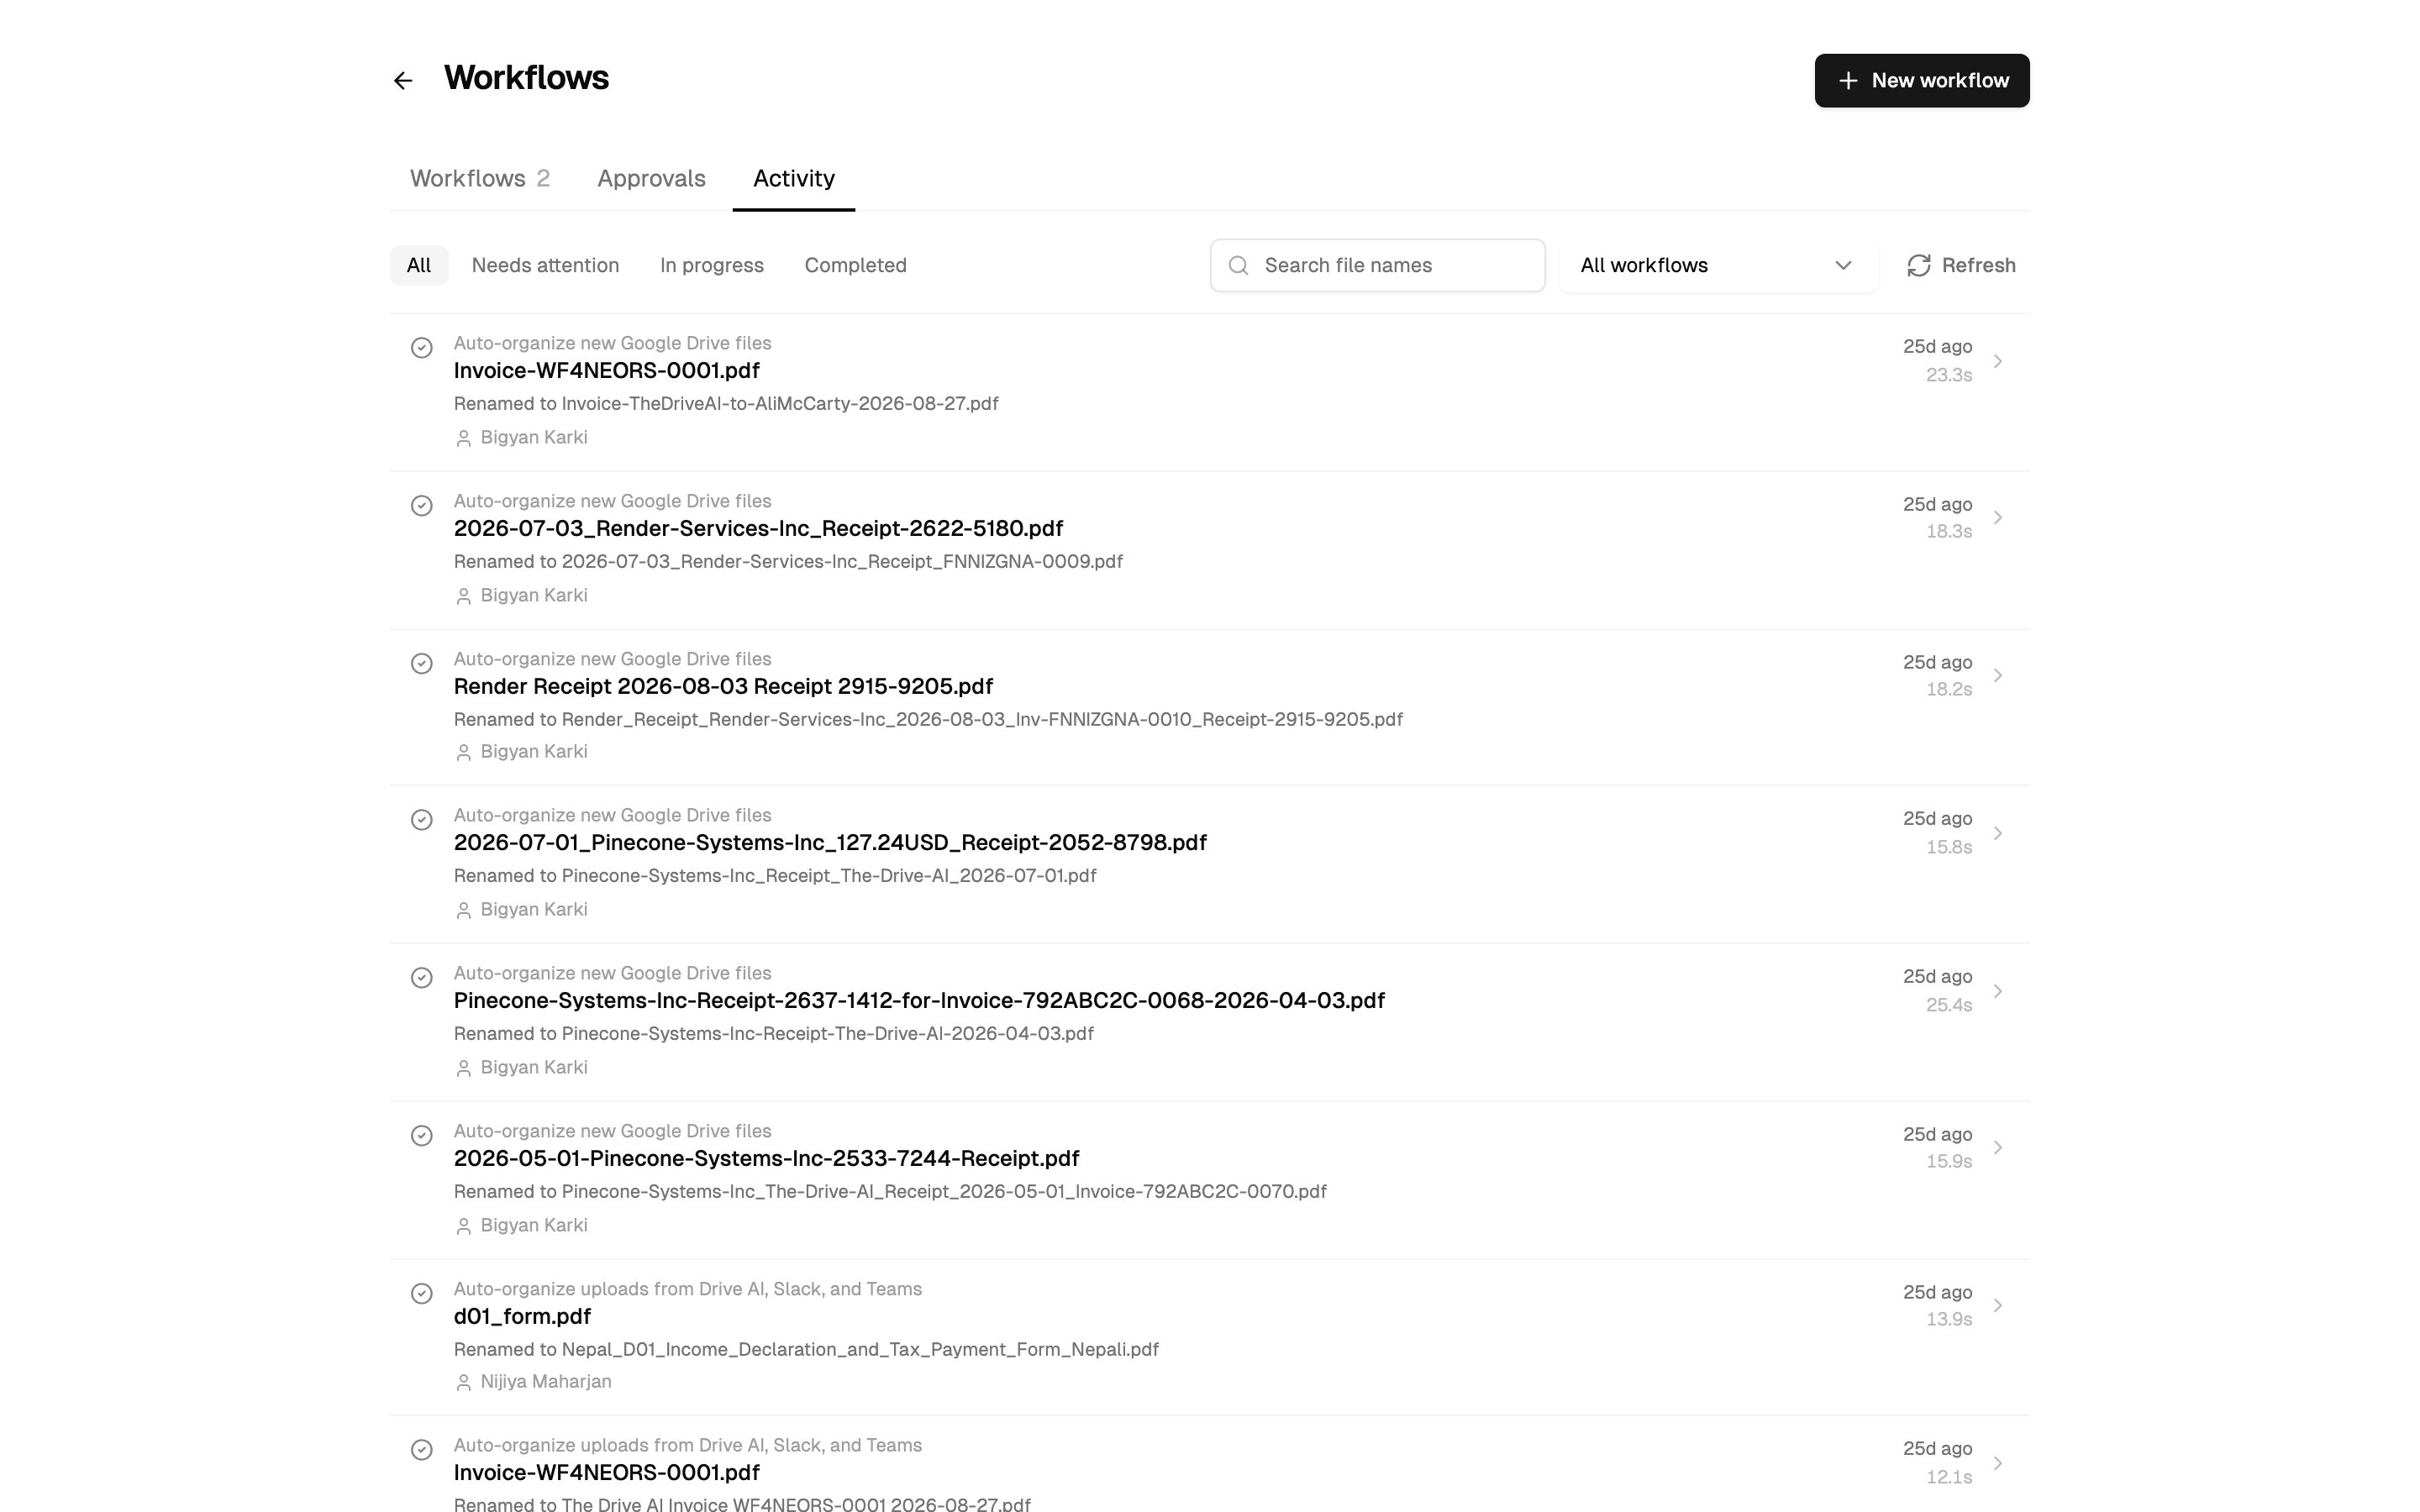Click the refresh icon
This screenshot has height=1512, width=2420.
tap(1918, 265)
